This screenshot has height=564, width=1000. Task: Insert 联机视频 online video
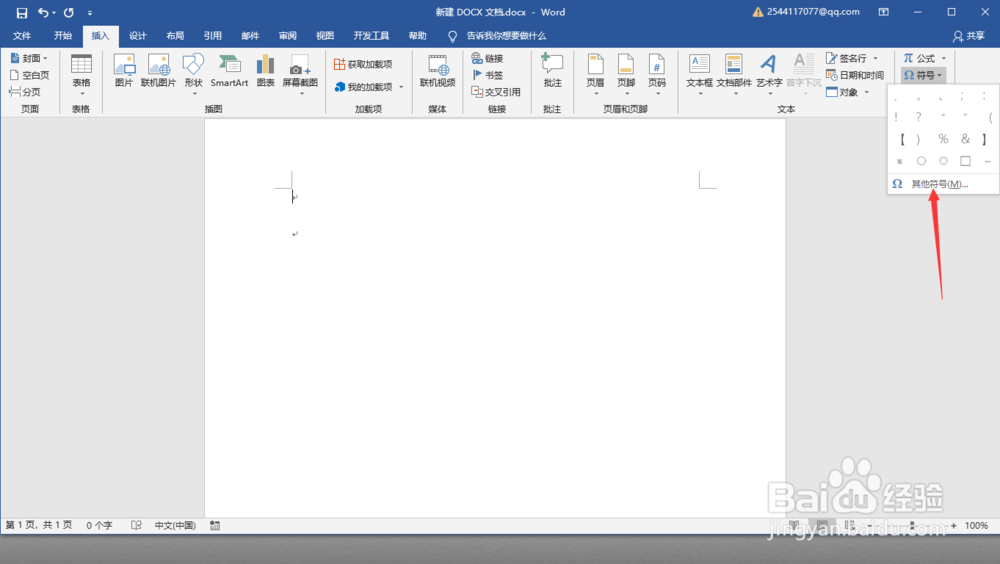[438, 71]
